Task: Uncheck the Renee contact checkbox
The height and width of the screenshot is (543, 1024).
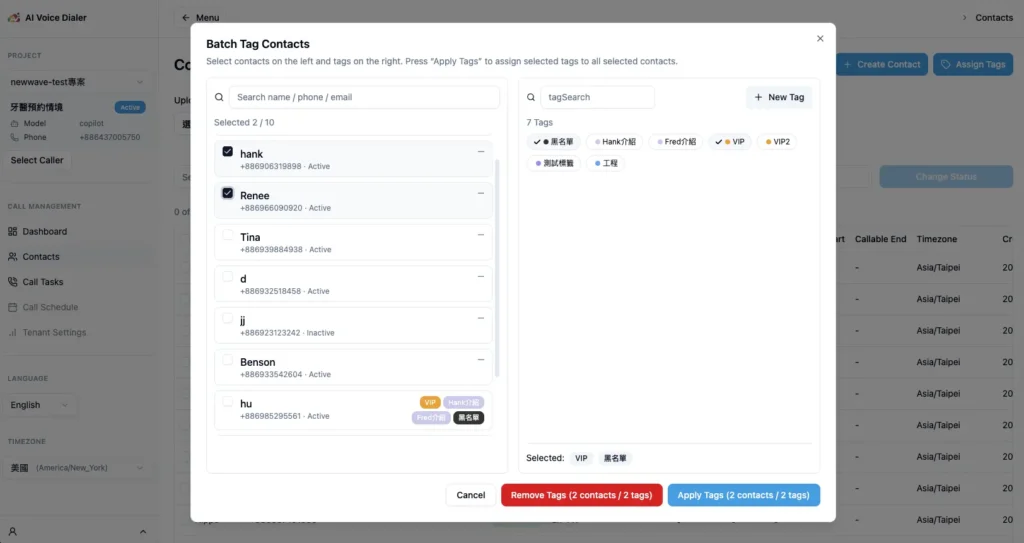Action: pos(228,193)
